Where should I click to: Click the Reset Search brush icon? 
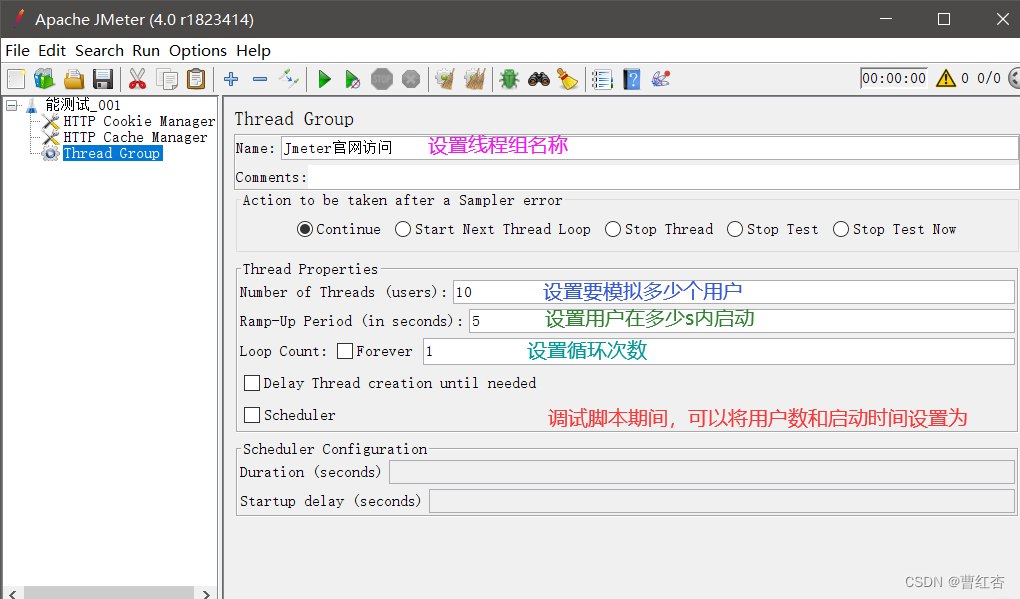click(x=567, y=79)
